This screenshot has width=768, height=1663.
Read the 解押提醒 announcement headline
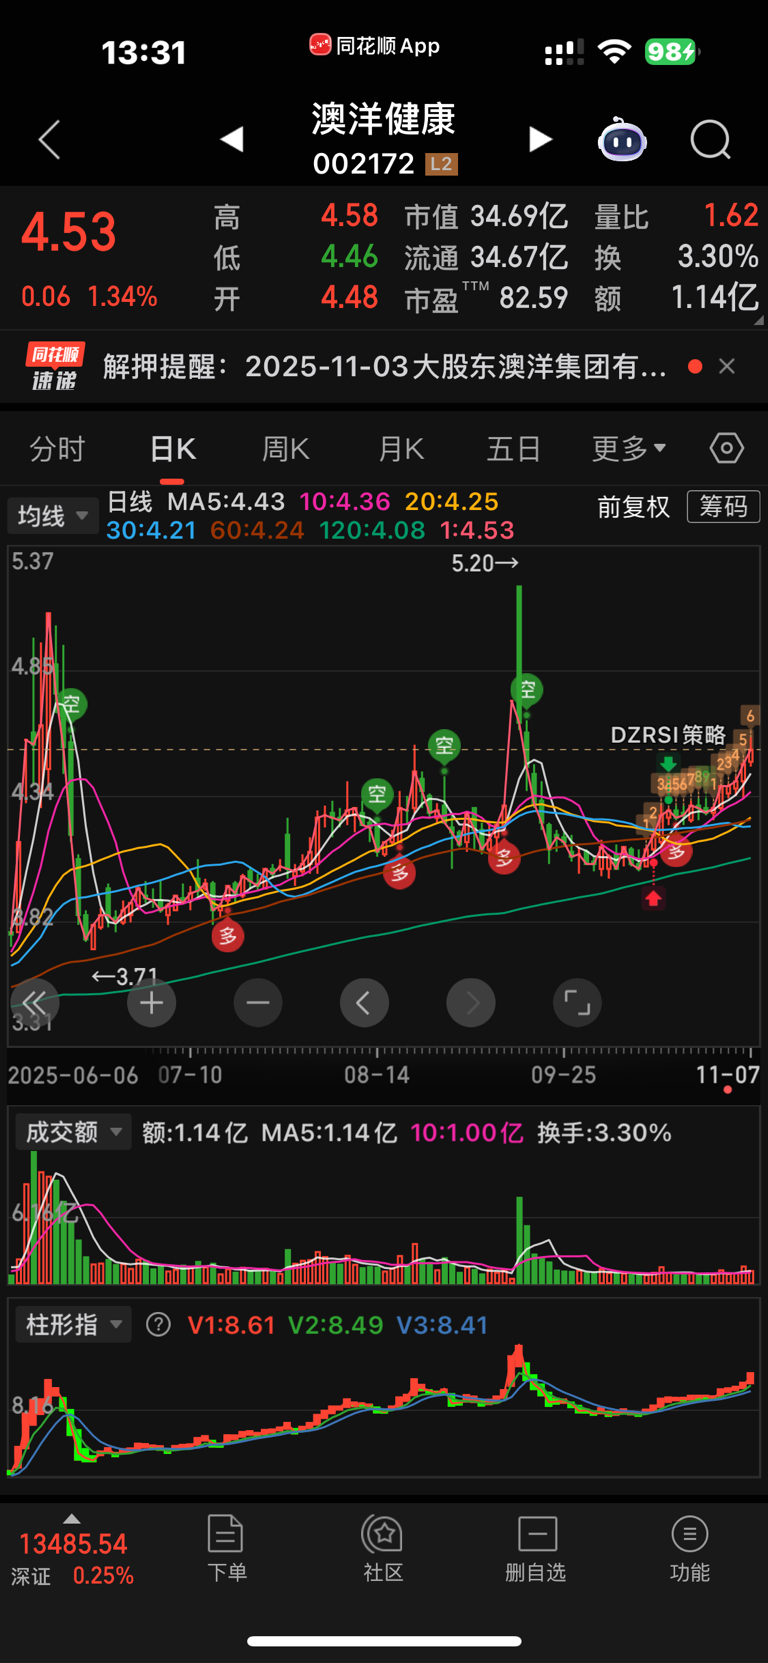385,367
